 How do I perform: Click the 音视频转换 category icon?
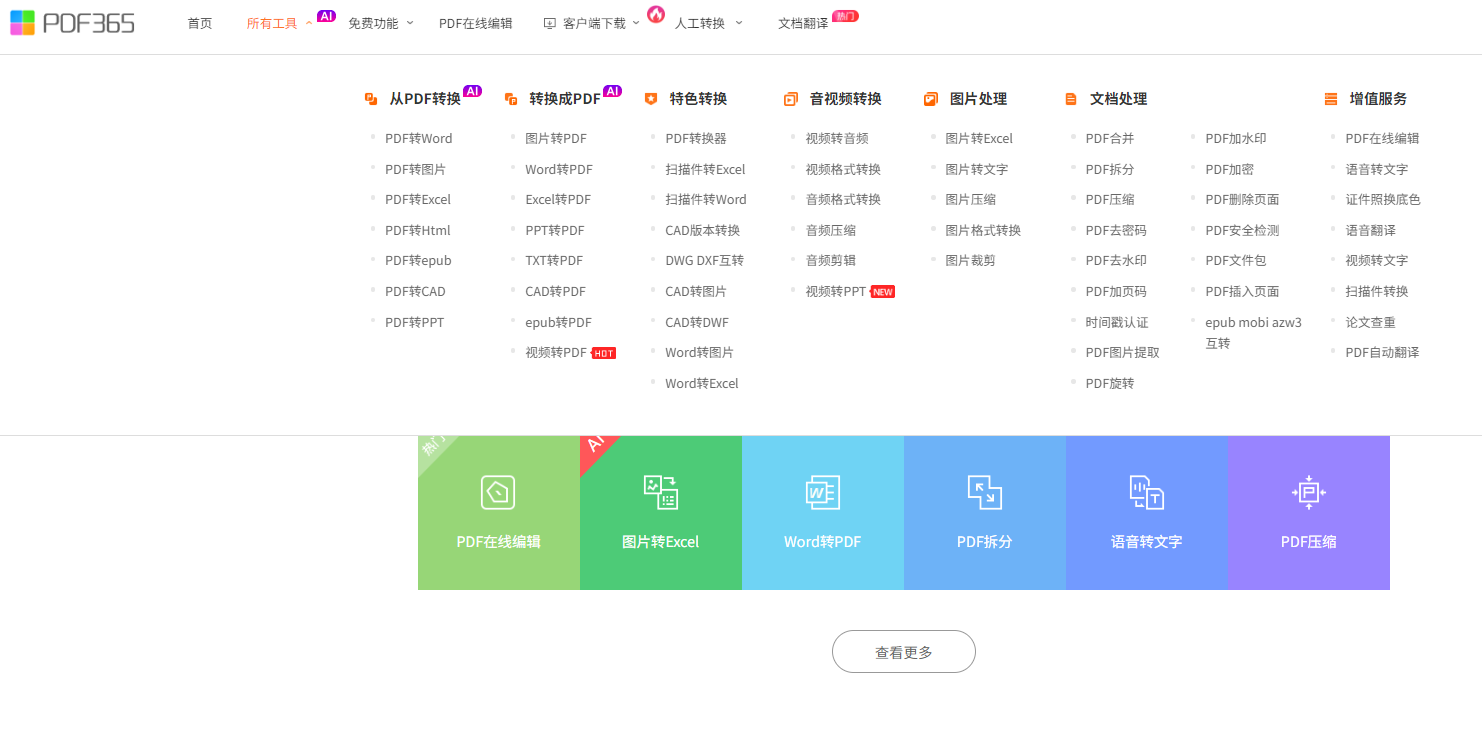click(x=790, y=99)
